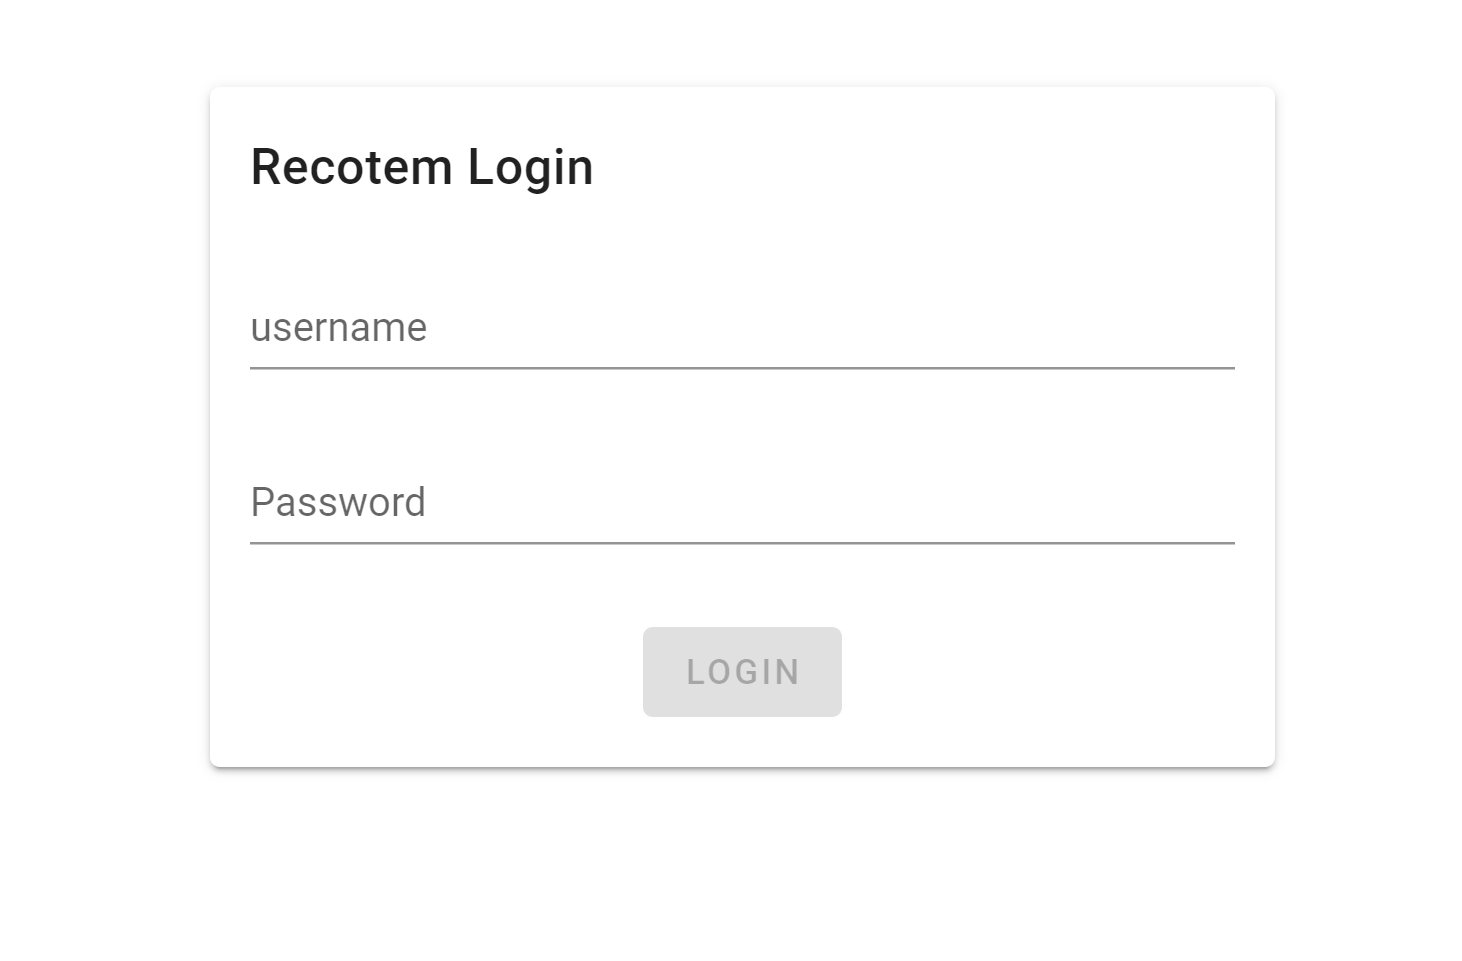Click the underline of the username field
The height and width of the screenshot is (961, 1462).
pyautogui.click(x=740, y=371)
